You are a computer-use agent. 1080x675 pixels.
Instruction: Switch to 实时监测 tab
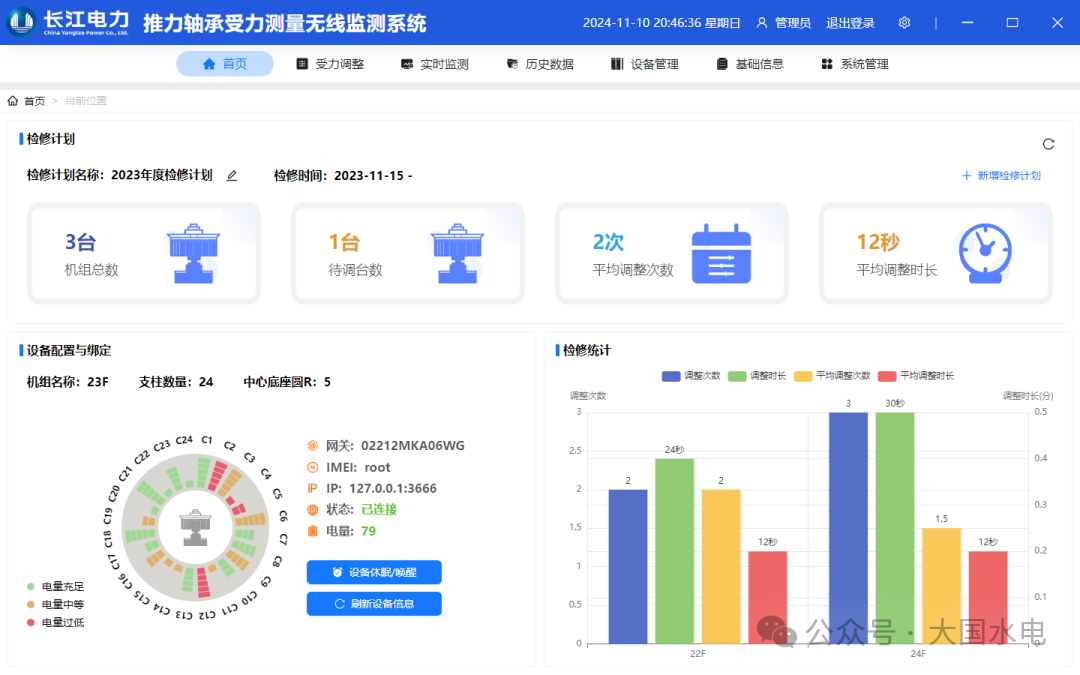(x=434, y=64)
